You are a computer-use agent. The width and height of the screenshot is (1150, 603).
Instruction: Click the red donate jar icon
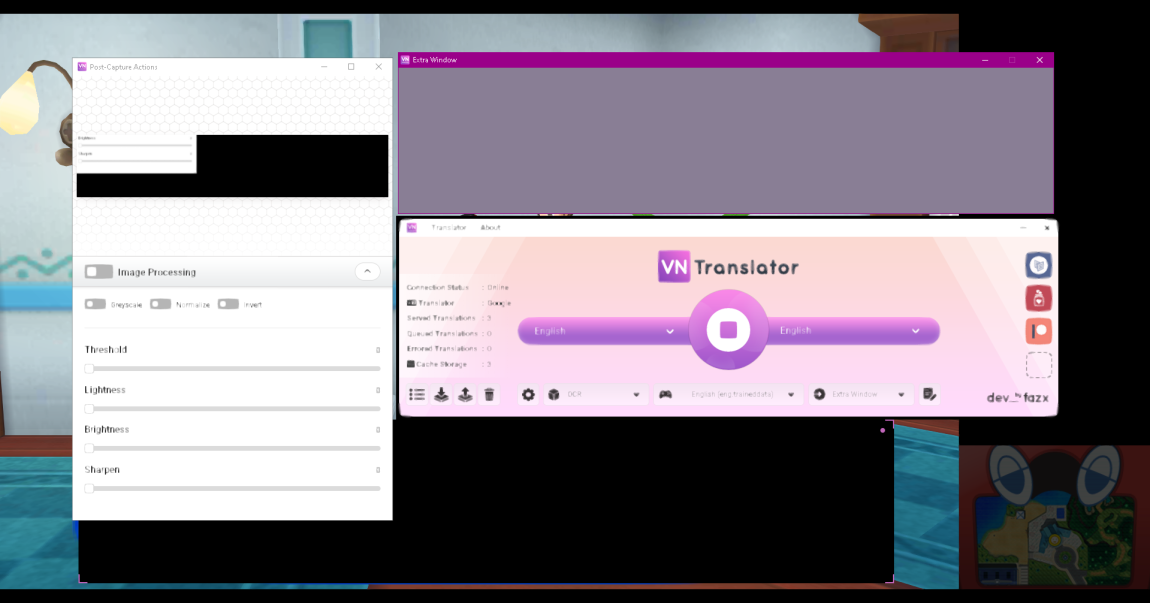[1039, 298]
